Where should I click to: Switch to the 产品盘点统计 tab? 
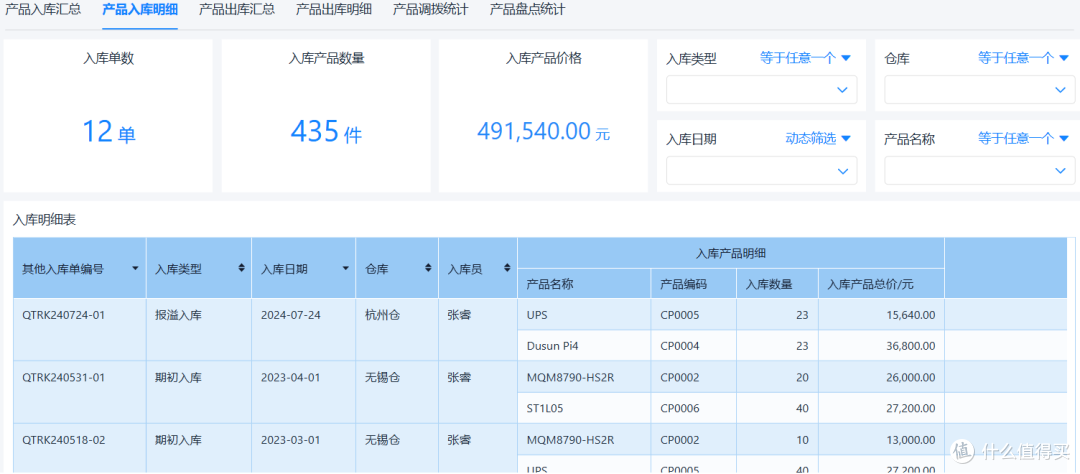coord(528,10)
